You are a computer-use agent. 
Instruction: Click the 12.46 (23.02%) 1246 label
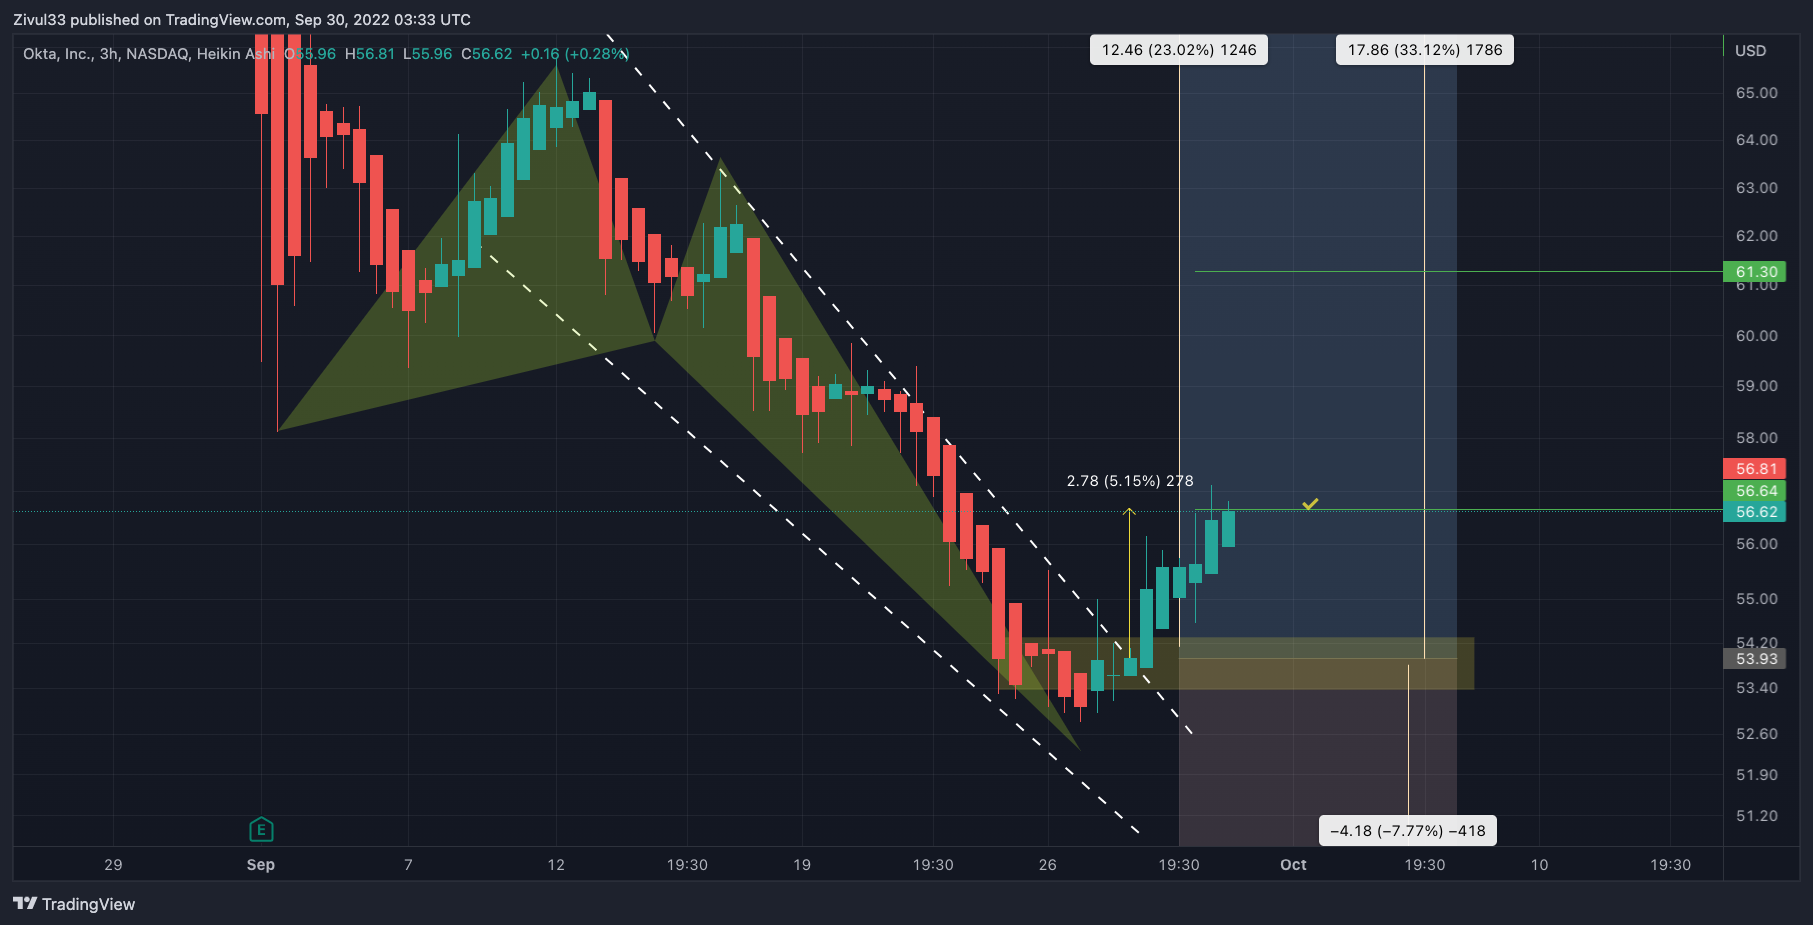[x=1179, y=50]
